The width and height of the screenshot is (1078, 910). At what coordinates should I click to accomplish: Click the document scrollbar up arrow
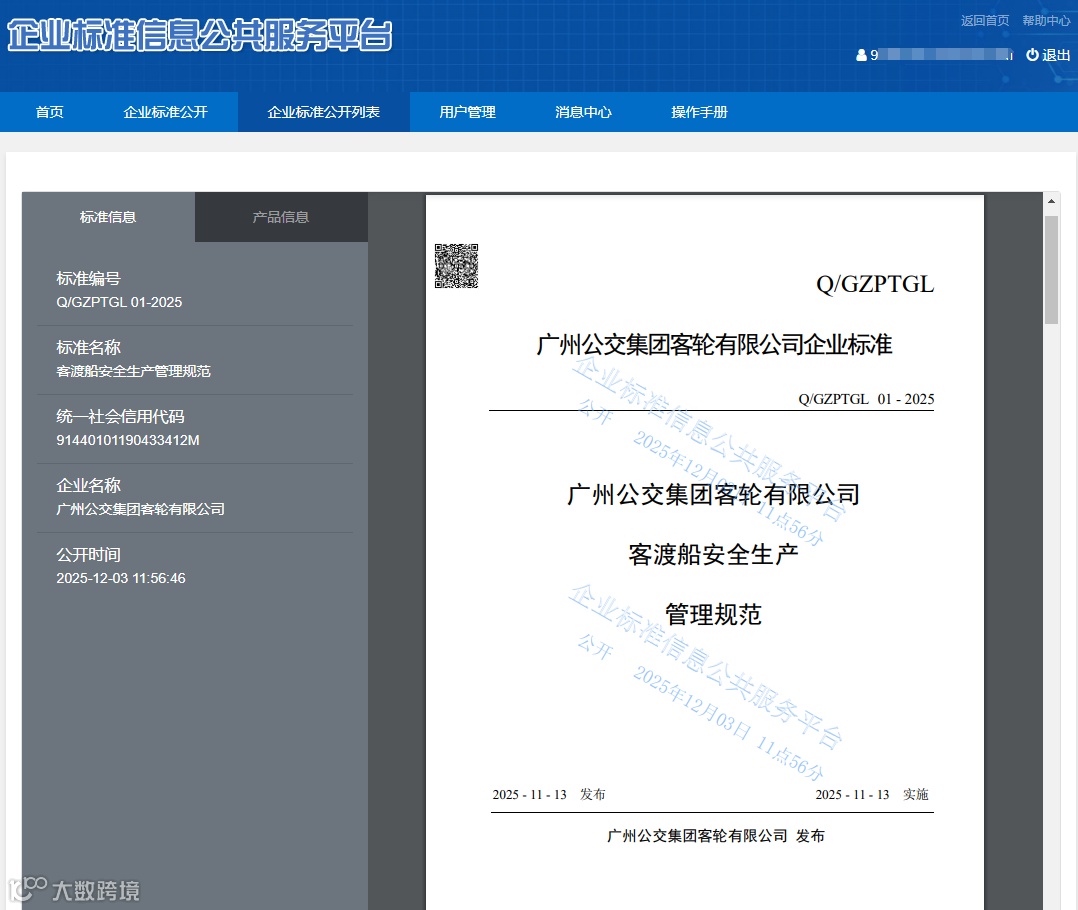coord(1051,201)
